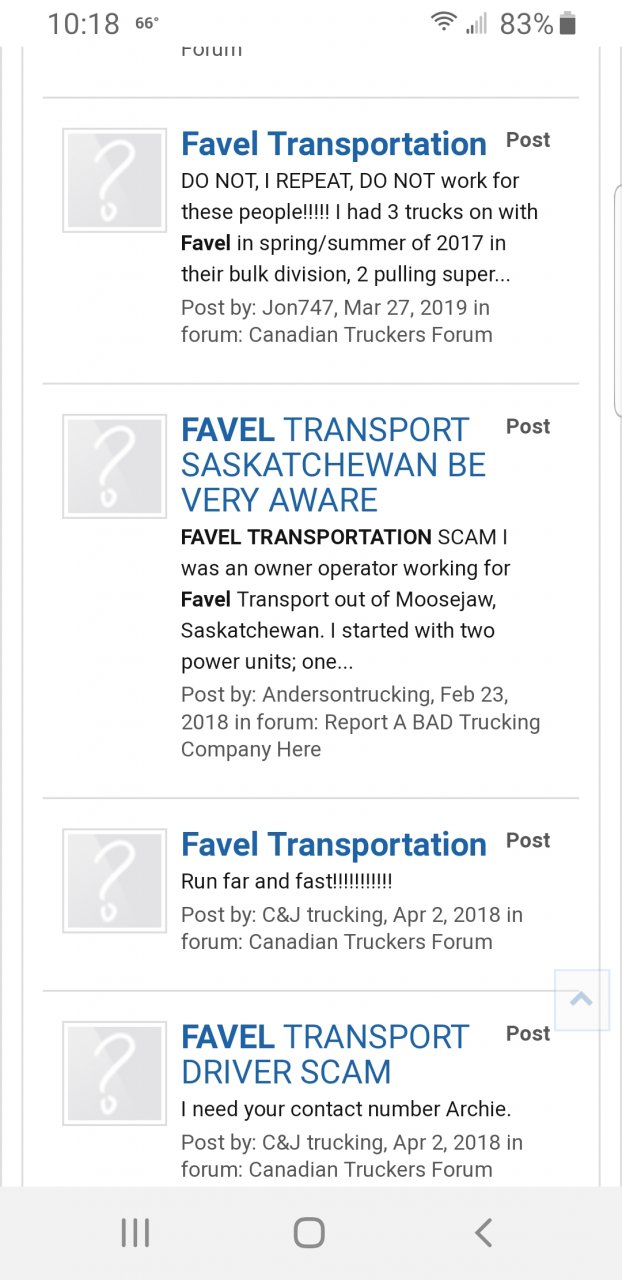Screen dimensions: 622x1280
Task: Open 'FAVEL TRANSPORT SASKATCHEWAN BE VERY AWARE' thread
Action: (x=333, y=465)
